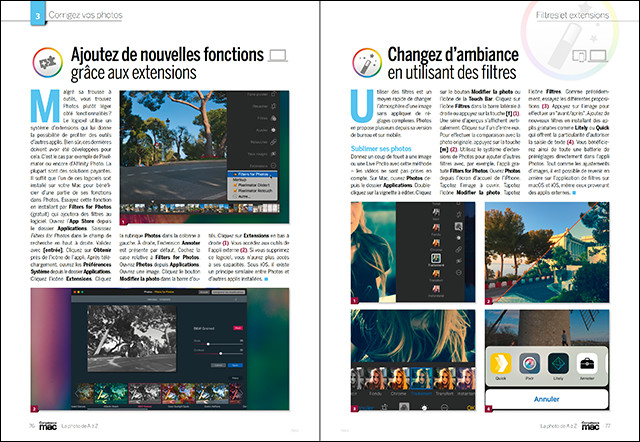Select the Atlantic Depth filter thumbnail

point(111,393)
